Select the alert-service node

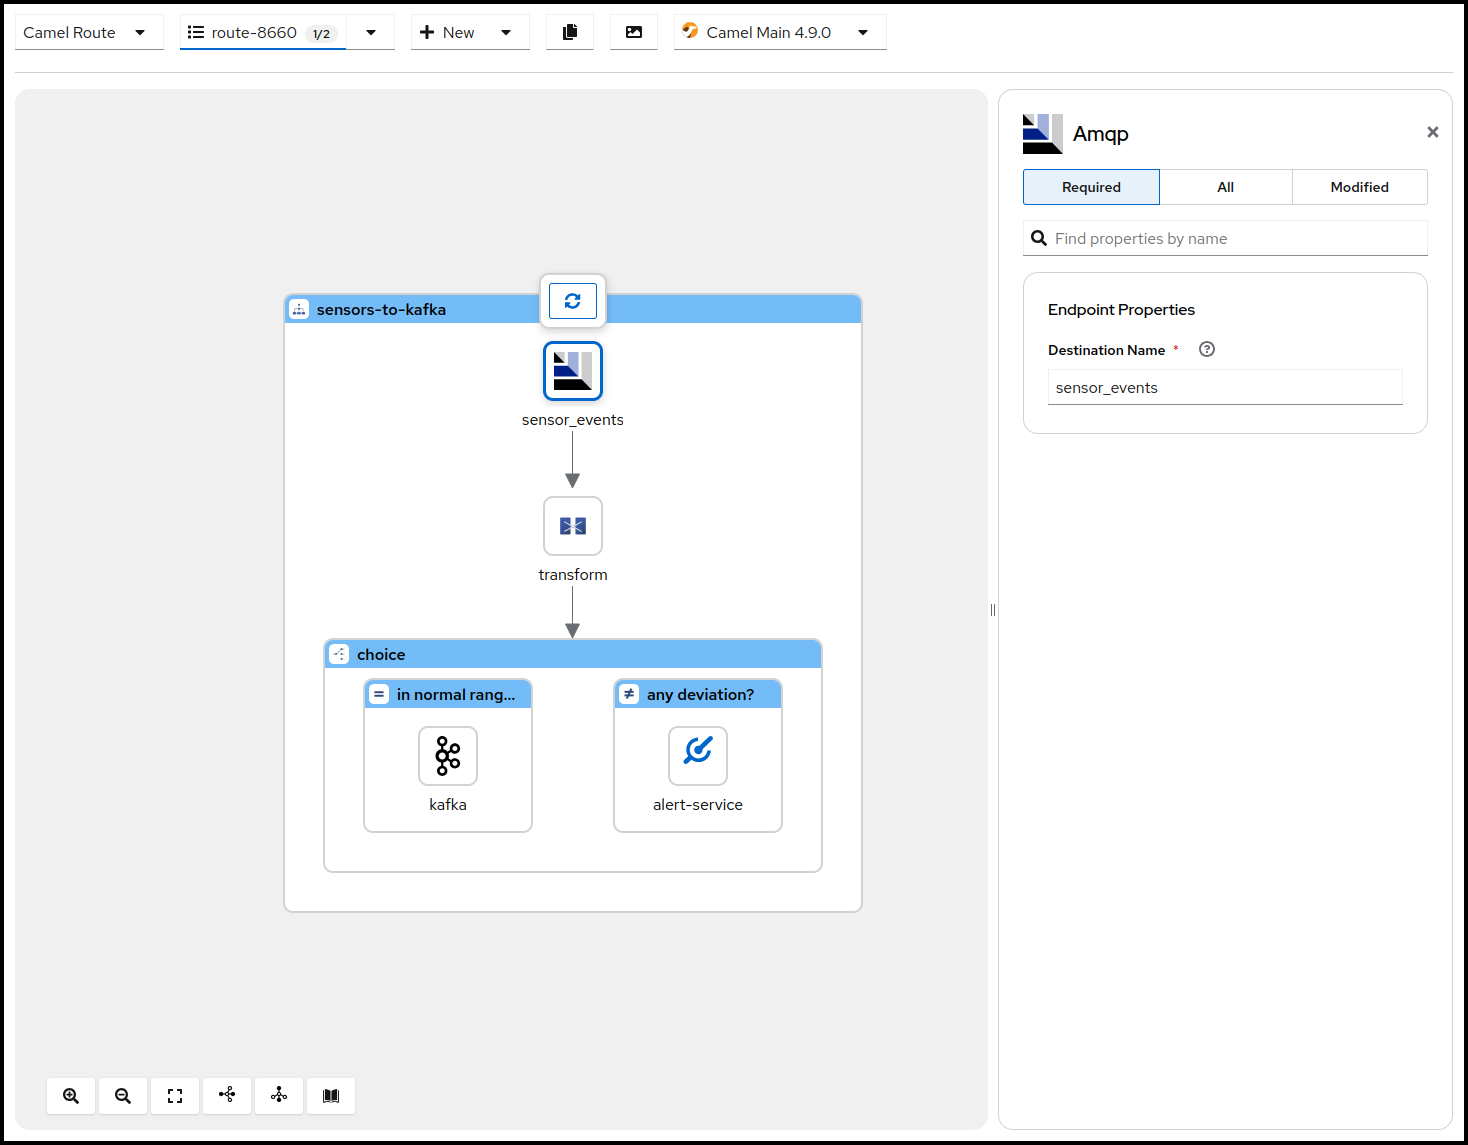[698, 756]
